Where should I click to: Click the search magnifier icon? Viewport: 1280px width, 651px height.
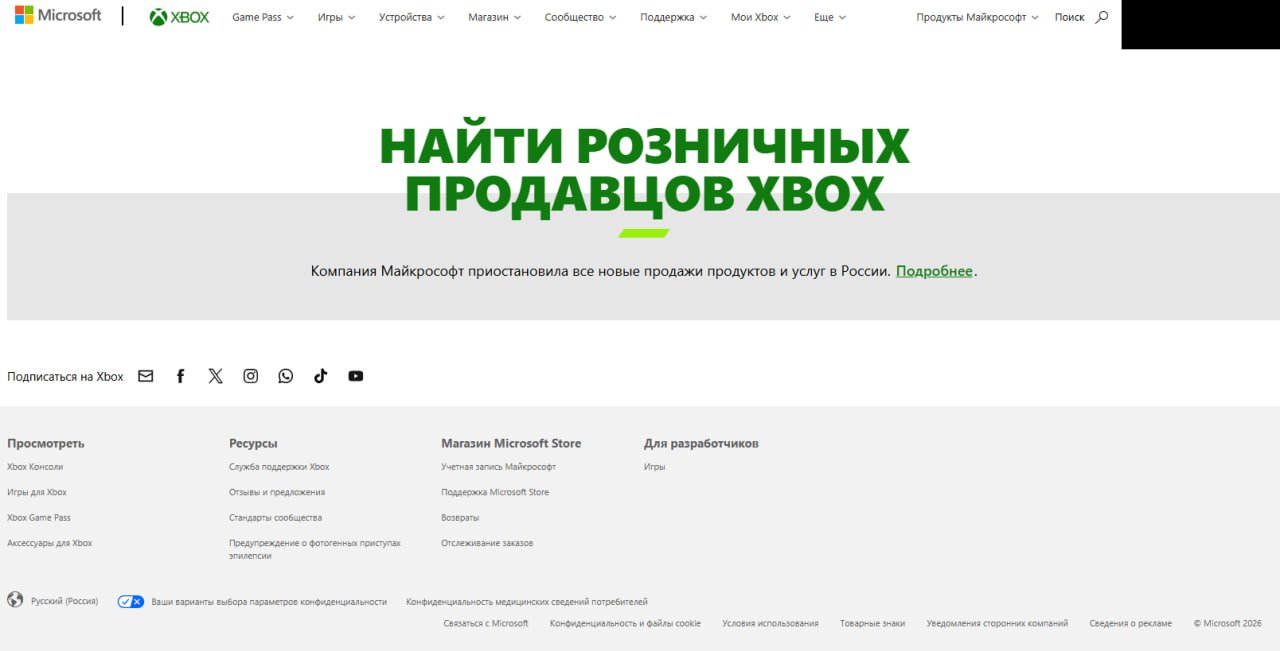[x=1102, y=17]
